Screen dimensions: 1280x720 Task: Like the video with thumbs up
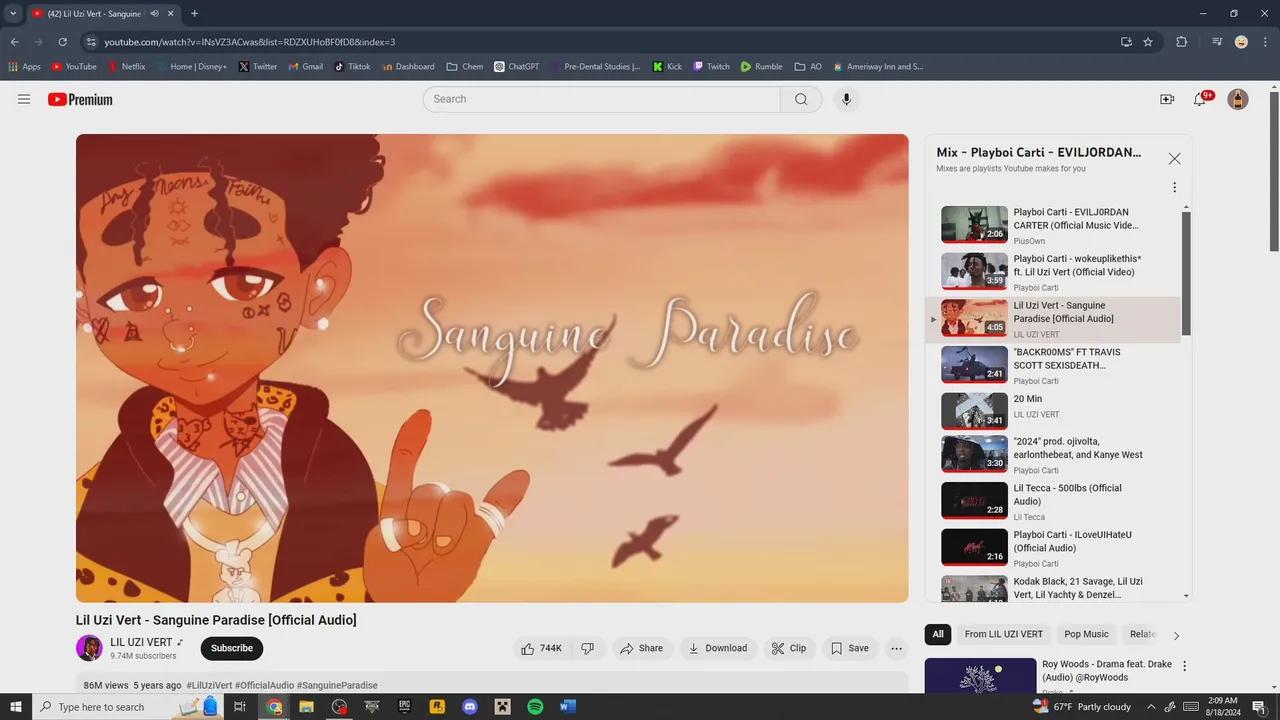[x=540, y=648]
